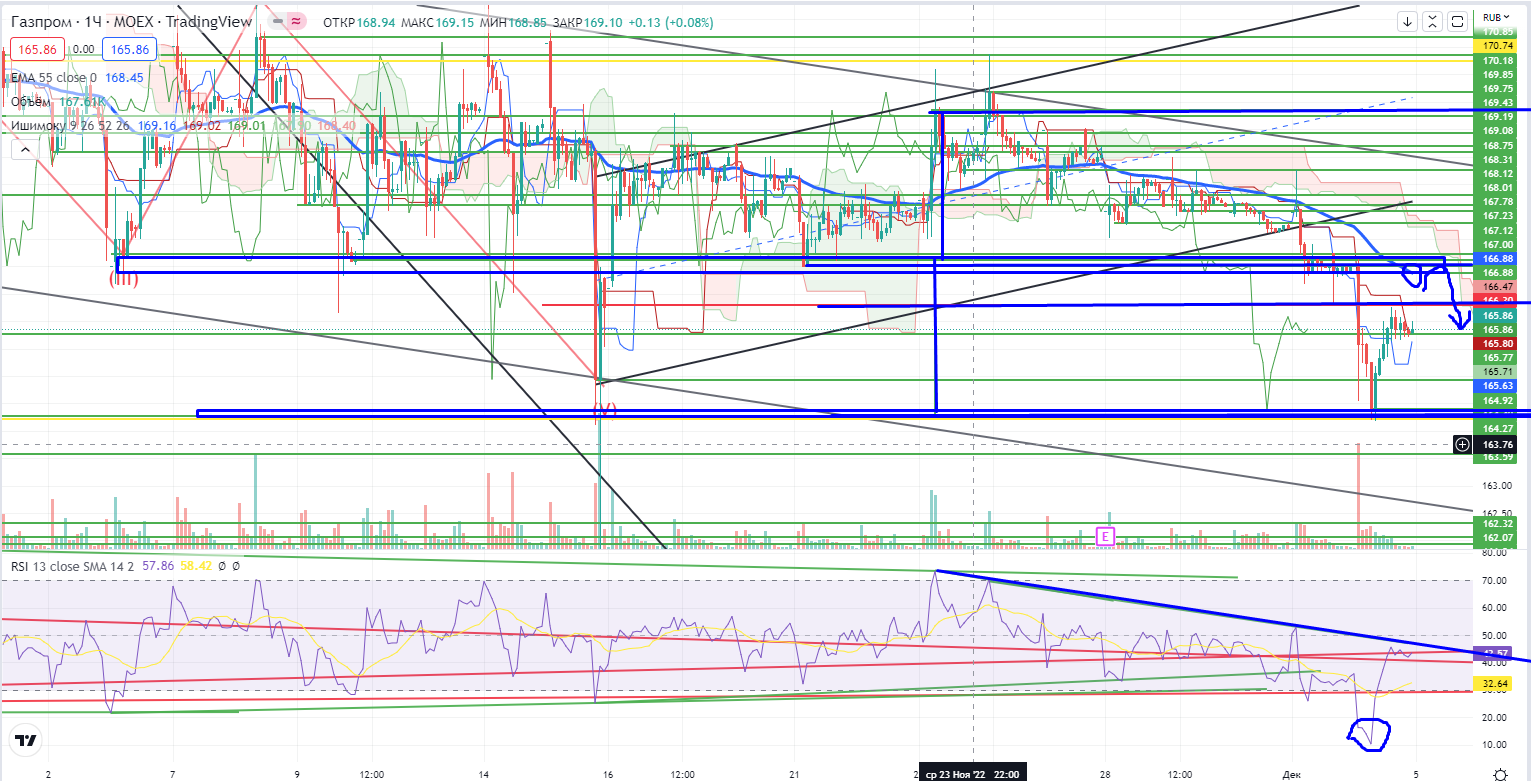The height and width of the screenshot is (781, 1531).
Task: Select the Ишимоку indicator legend
Action: [x=40, y=126]
